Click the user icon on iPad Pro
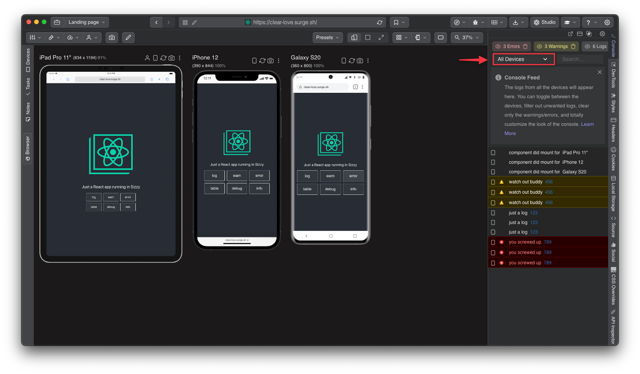Viewport: 640px width, 374px height. (x=147, y=58)
